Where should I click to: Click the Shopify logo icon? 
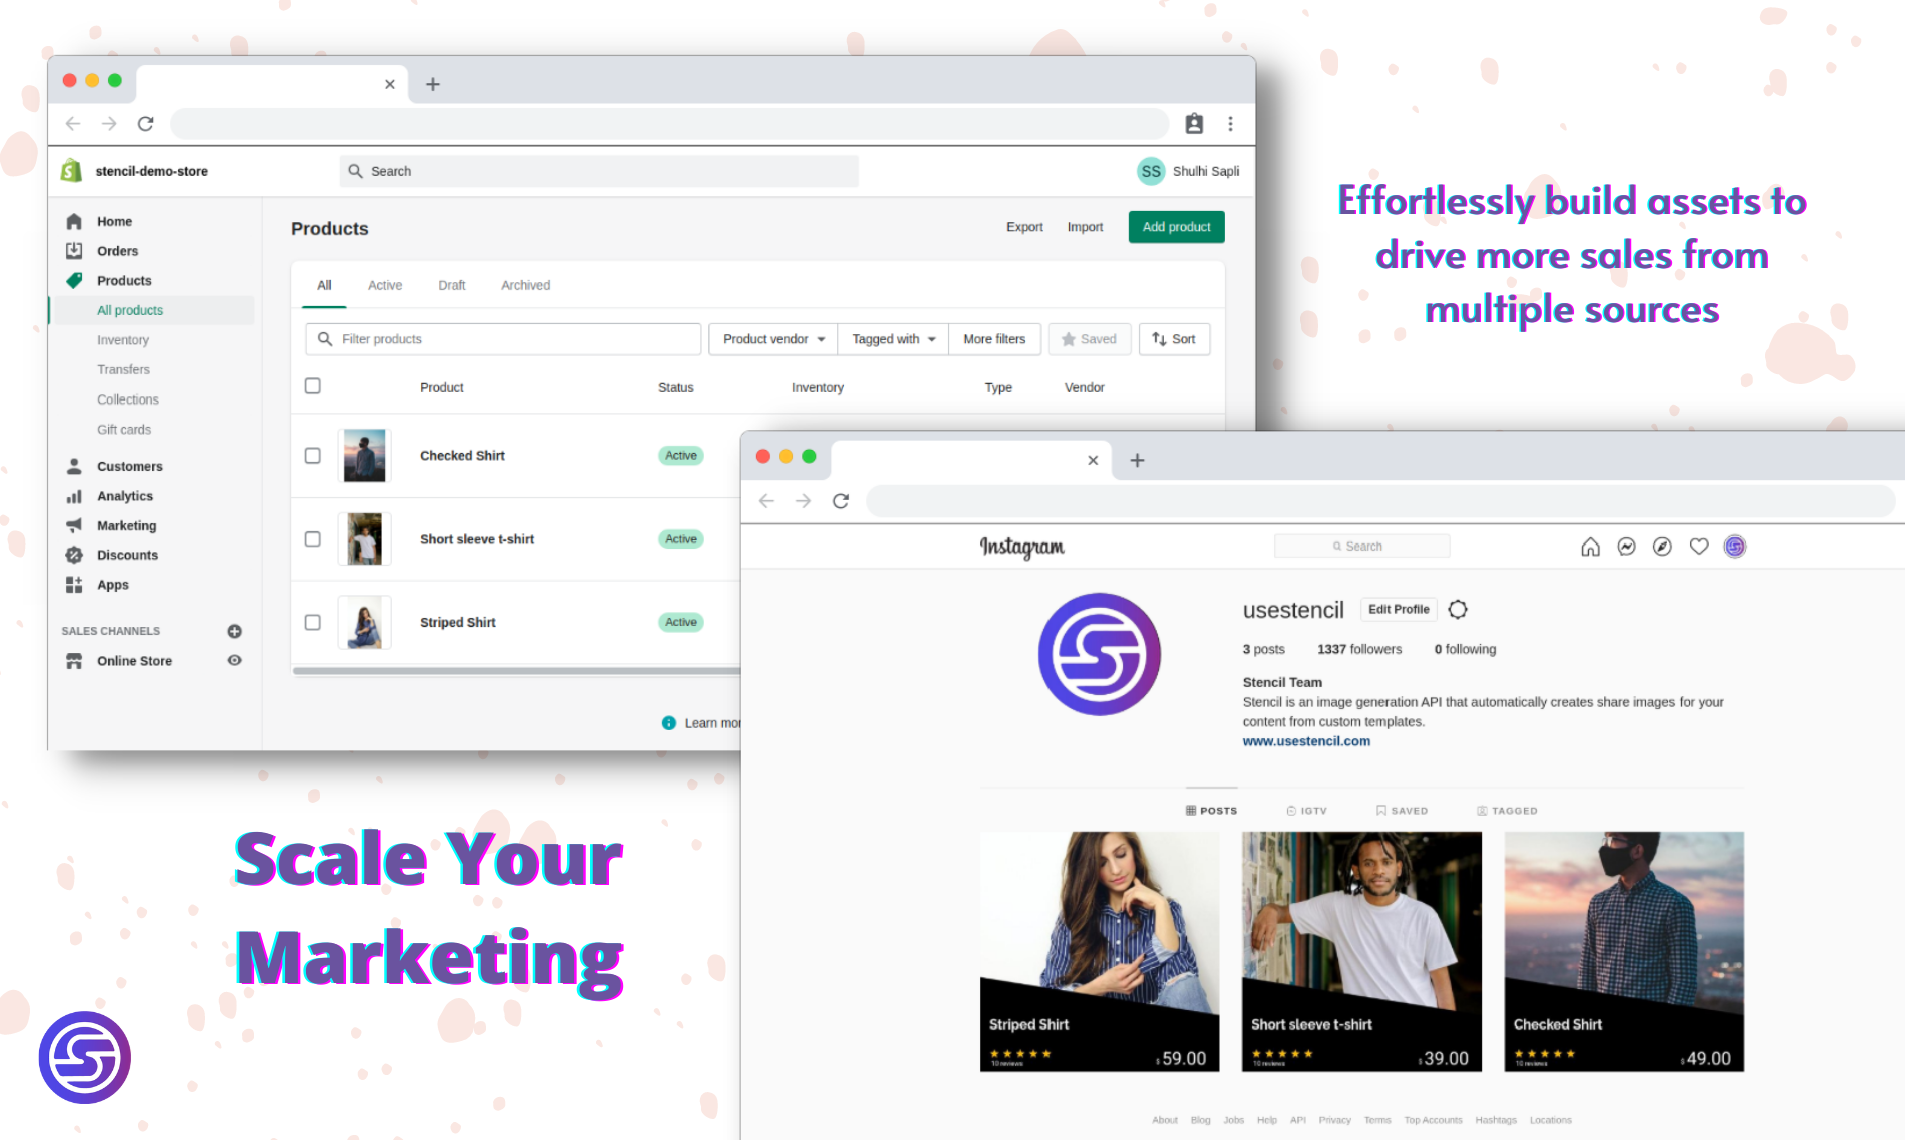(x=71, y=171)
